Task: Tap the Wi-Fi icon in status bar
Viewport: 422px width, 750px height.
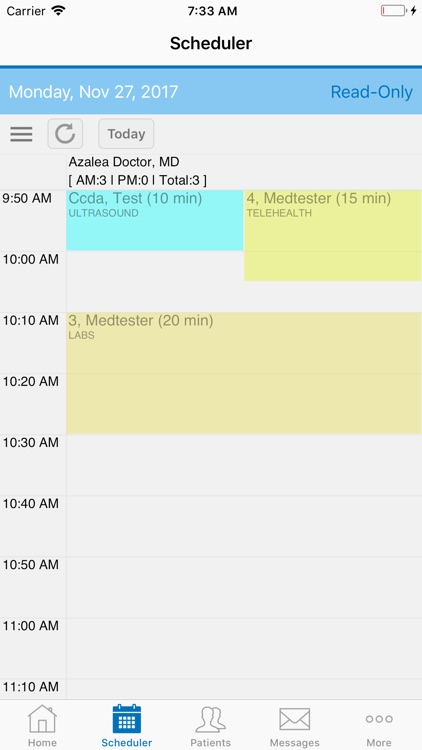Action: point(58,11)
